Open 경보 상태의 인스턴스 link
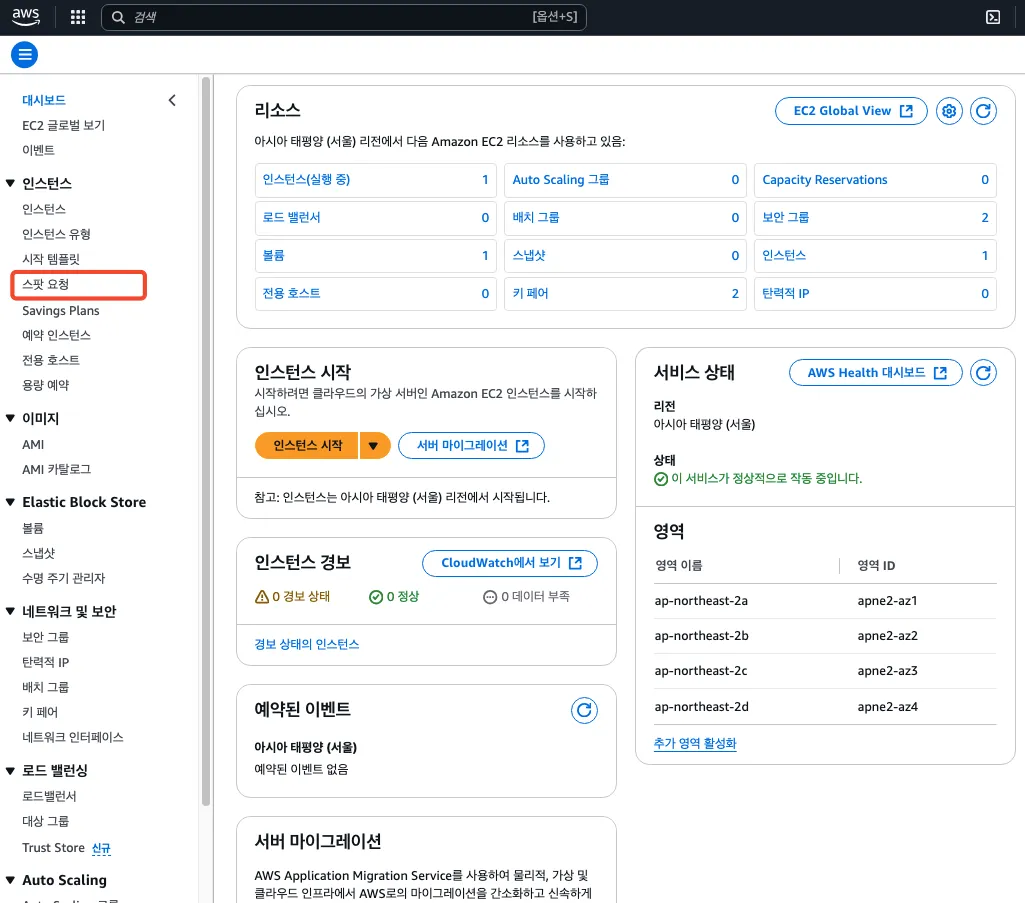The width and height of the screenshot is (1025, 903). [307, 644]
